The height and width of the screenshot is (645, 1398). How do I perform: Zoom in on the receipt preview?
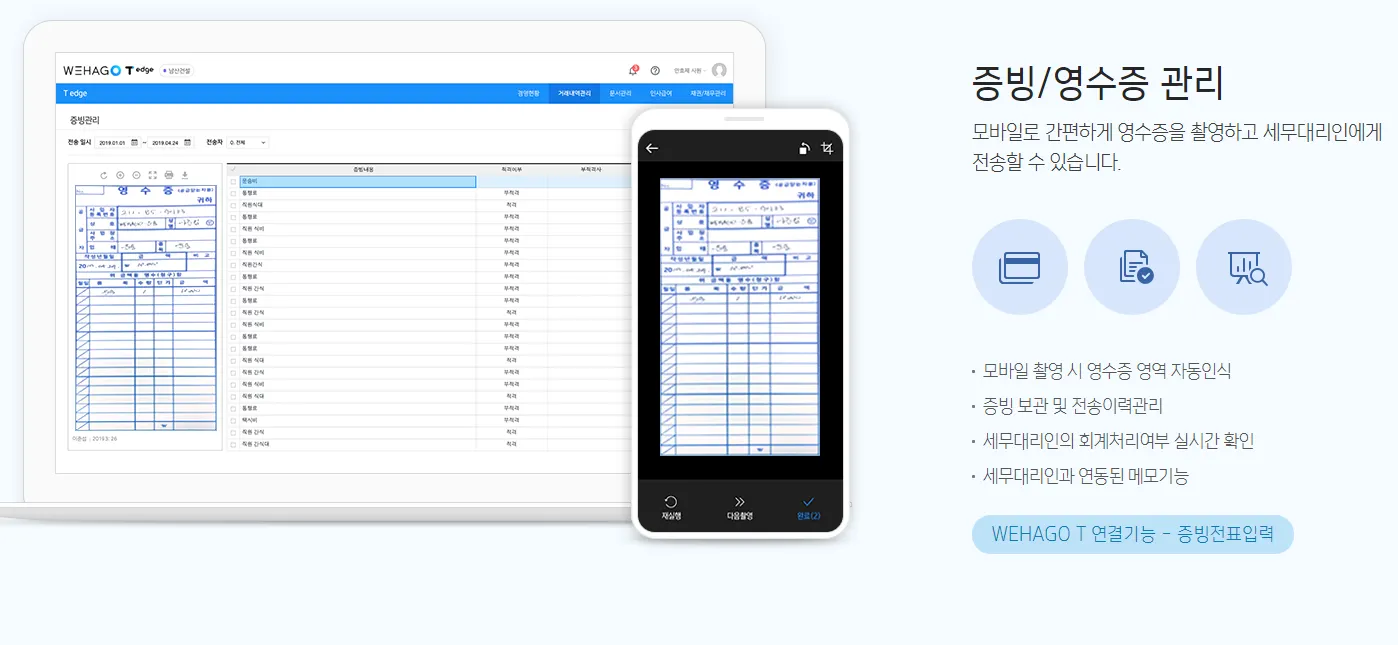[120, 174]
